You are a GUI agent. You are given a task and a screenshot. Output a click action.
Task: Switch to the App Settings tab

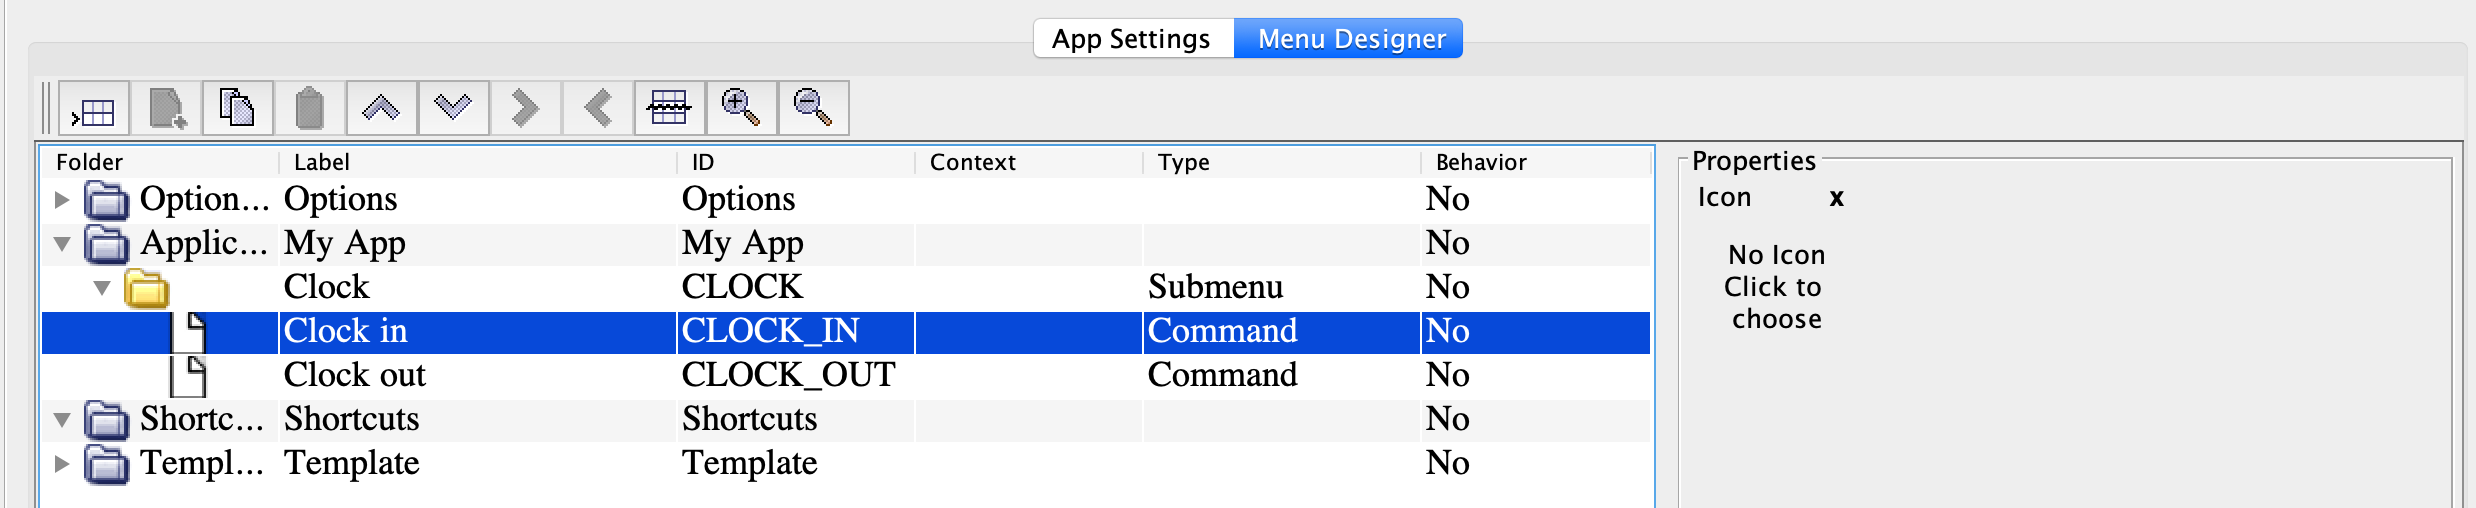tap(1131, 39)
